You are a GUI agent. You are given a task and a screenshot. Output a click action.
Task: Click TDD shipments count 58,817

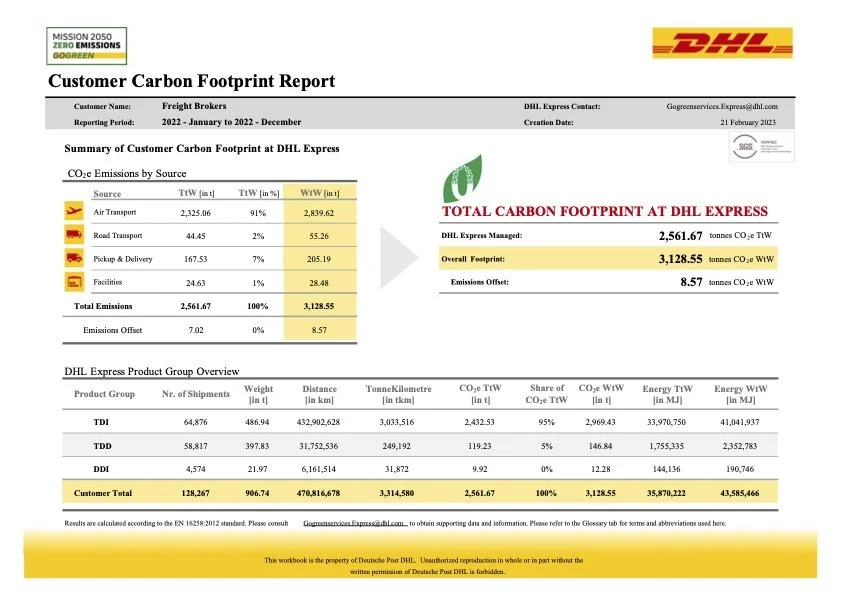pos(195,446)
